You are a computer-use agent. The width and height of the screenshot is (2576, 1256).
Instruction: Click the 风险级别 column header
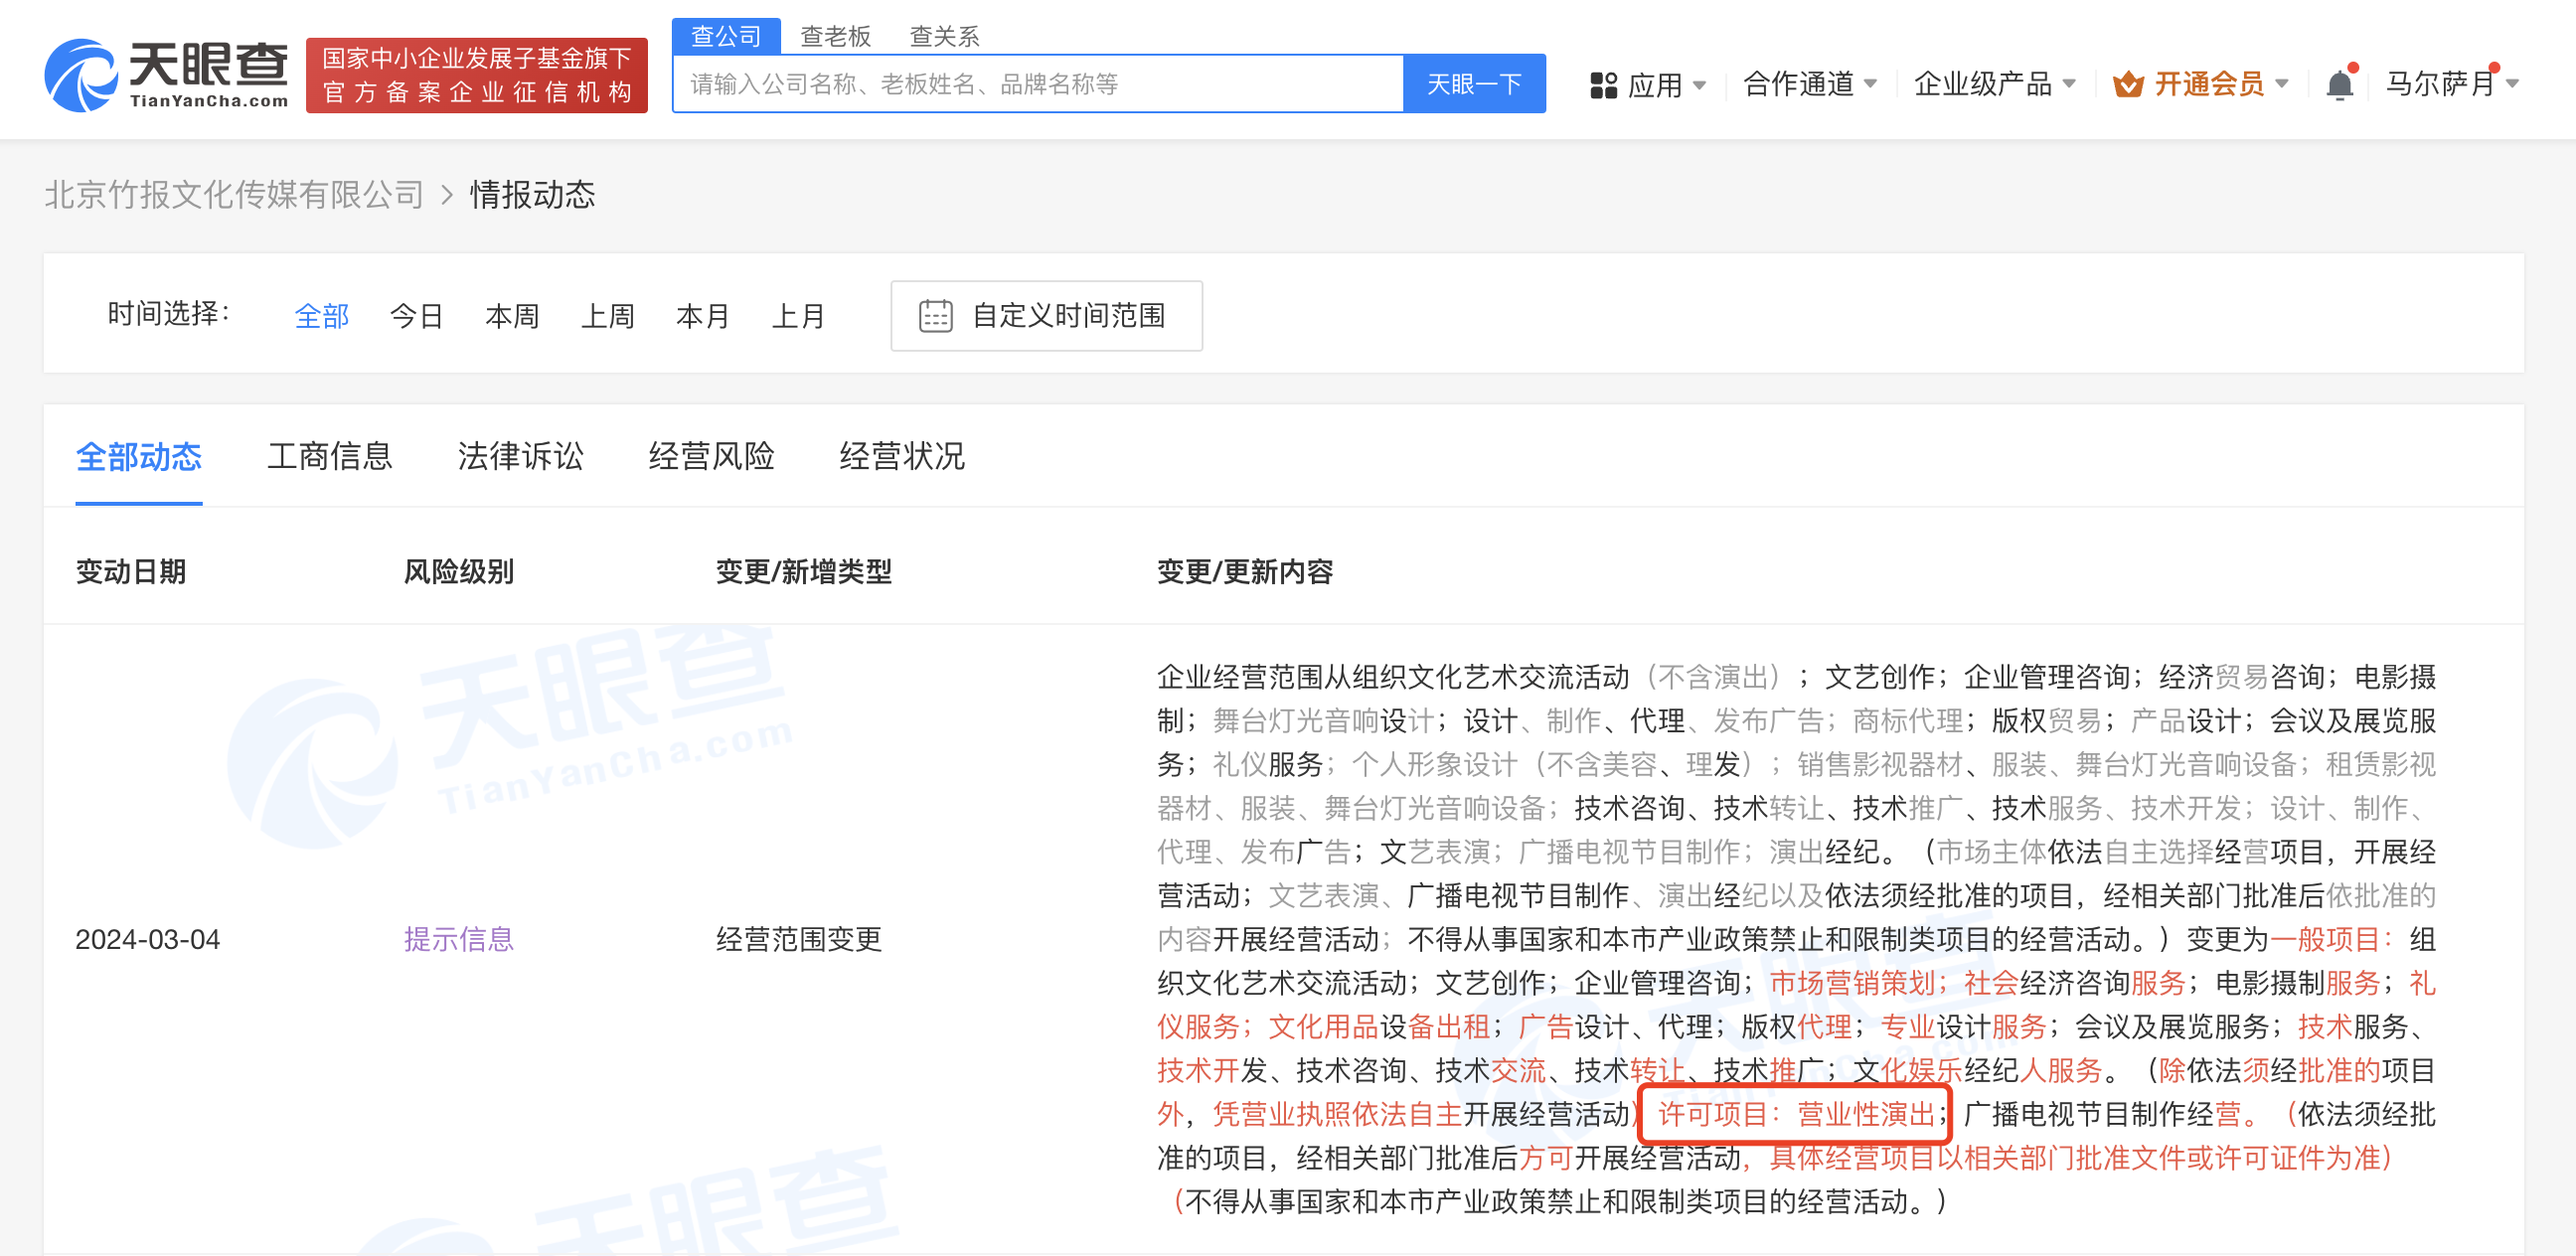[459, 572]
